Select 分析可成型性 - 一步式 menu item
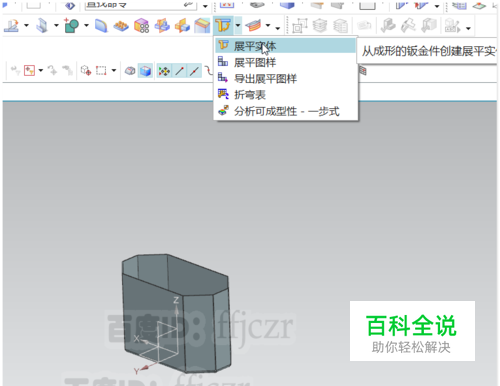The image size is (500, 386). coord(286,111)
